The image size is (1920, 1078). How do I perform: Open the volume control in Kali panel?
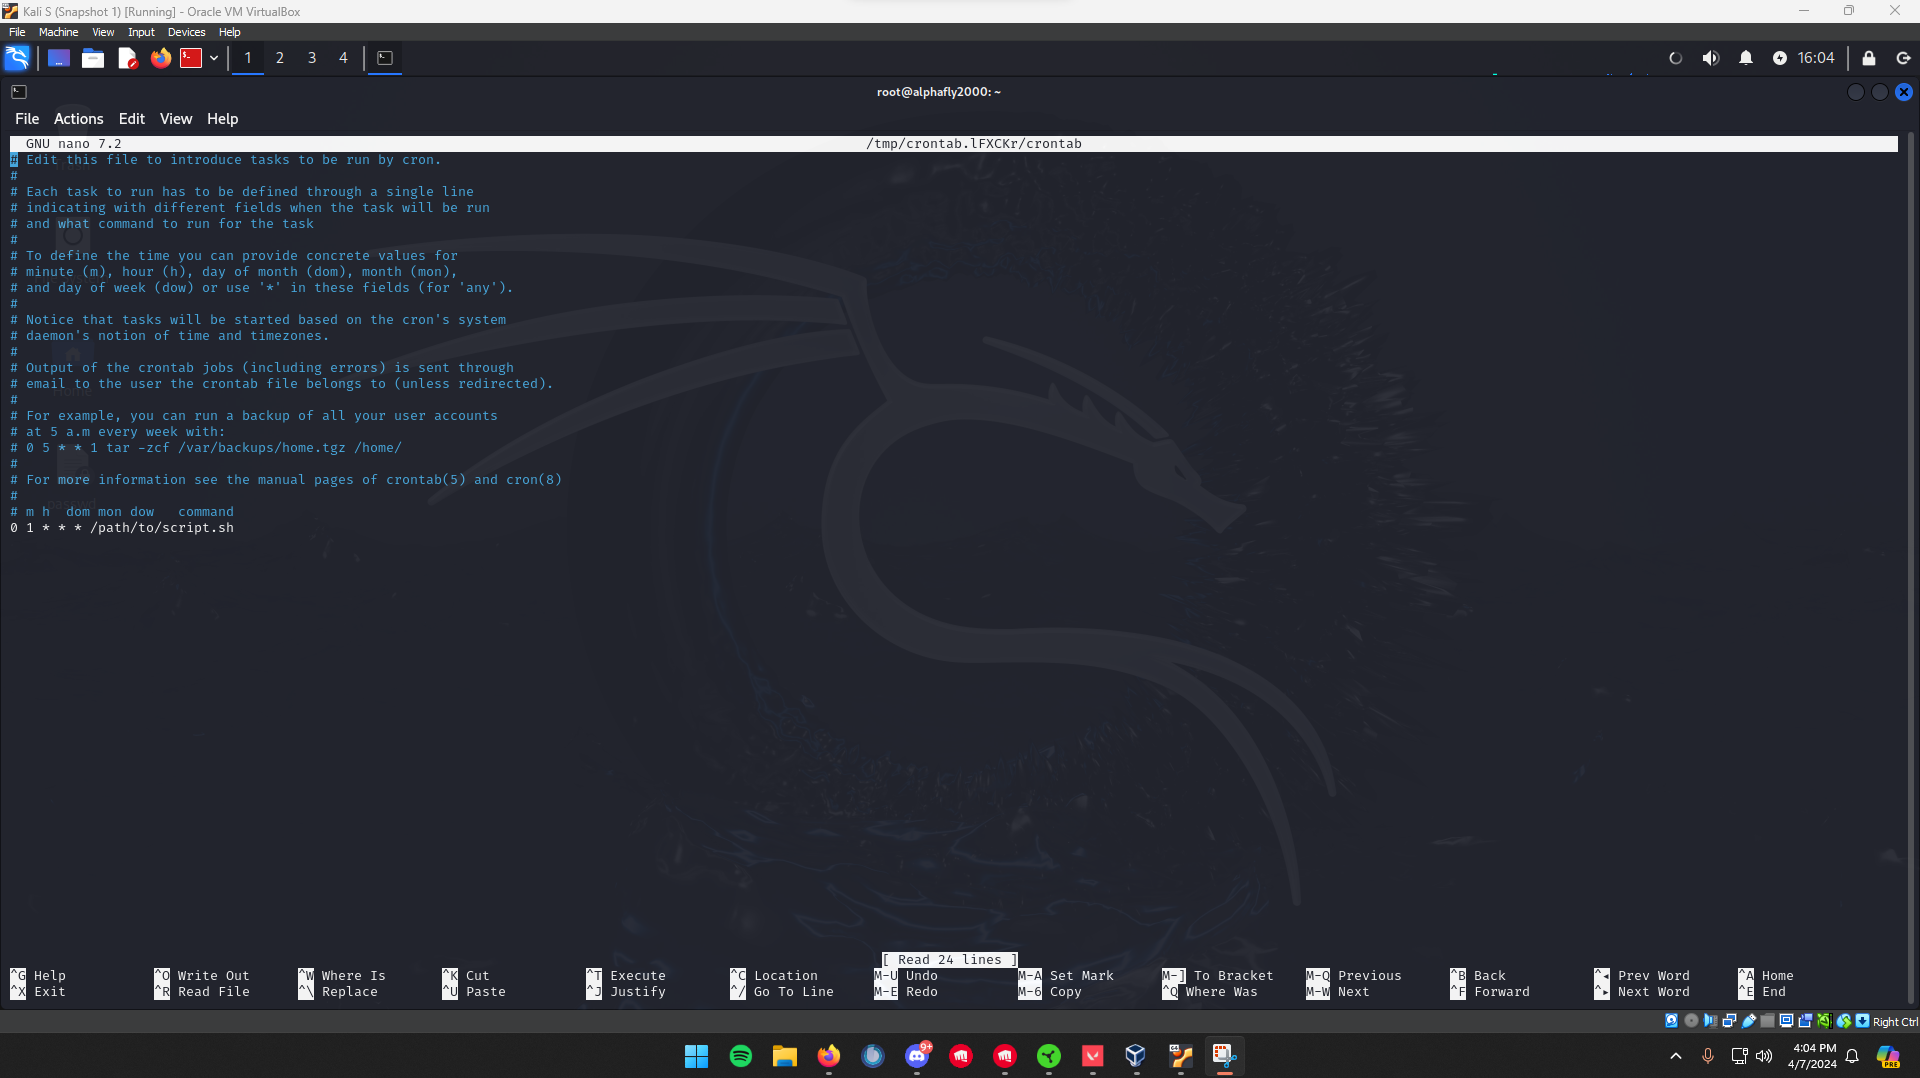(x=1711, y=58)
